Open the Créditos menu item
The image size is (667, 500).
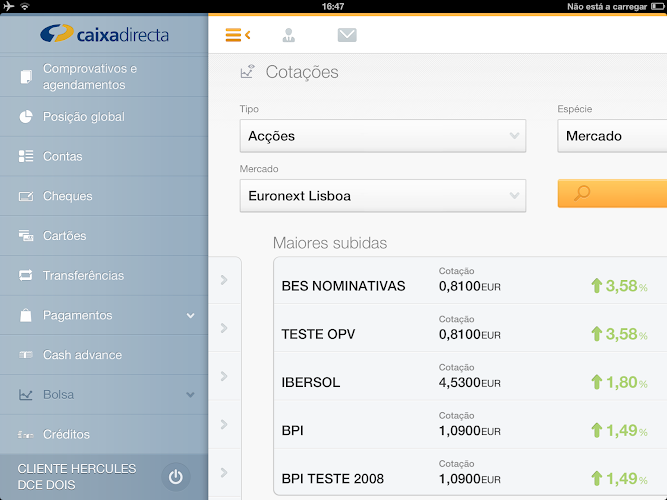tap(104, 434)
